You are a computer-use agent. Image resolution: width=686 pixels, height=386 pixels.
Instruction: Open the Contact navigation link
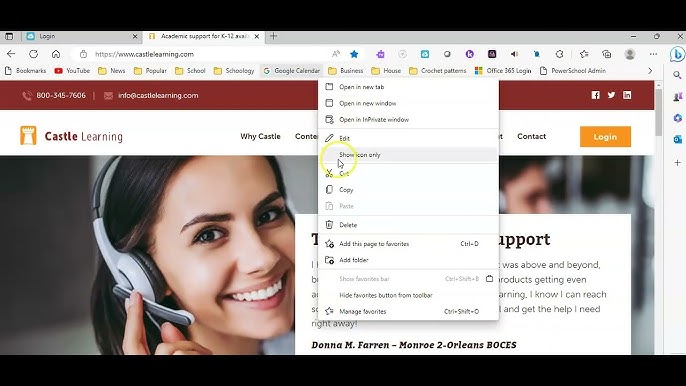[x=532, y=137]
